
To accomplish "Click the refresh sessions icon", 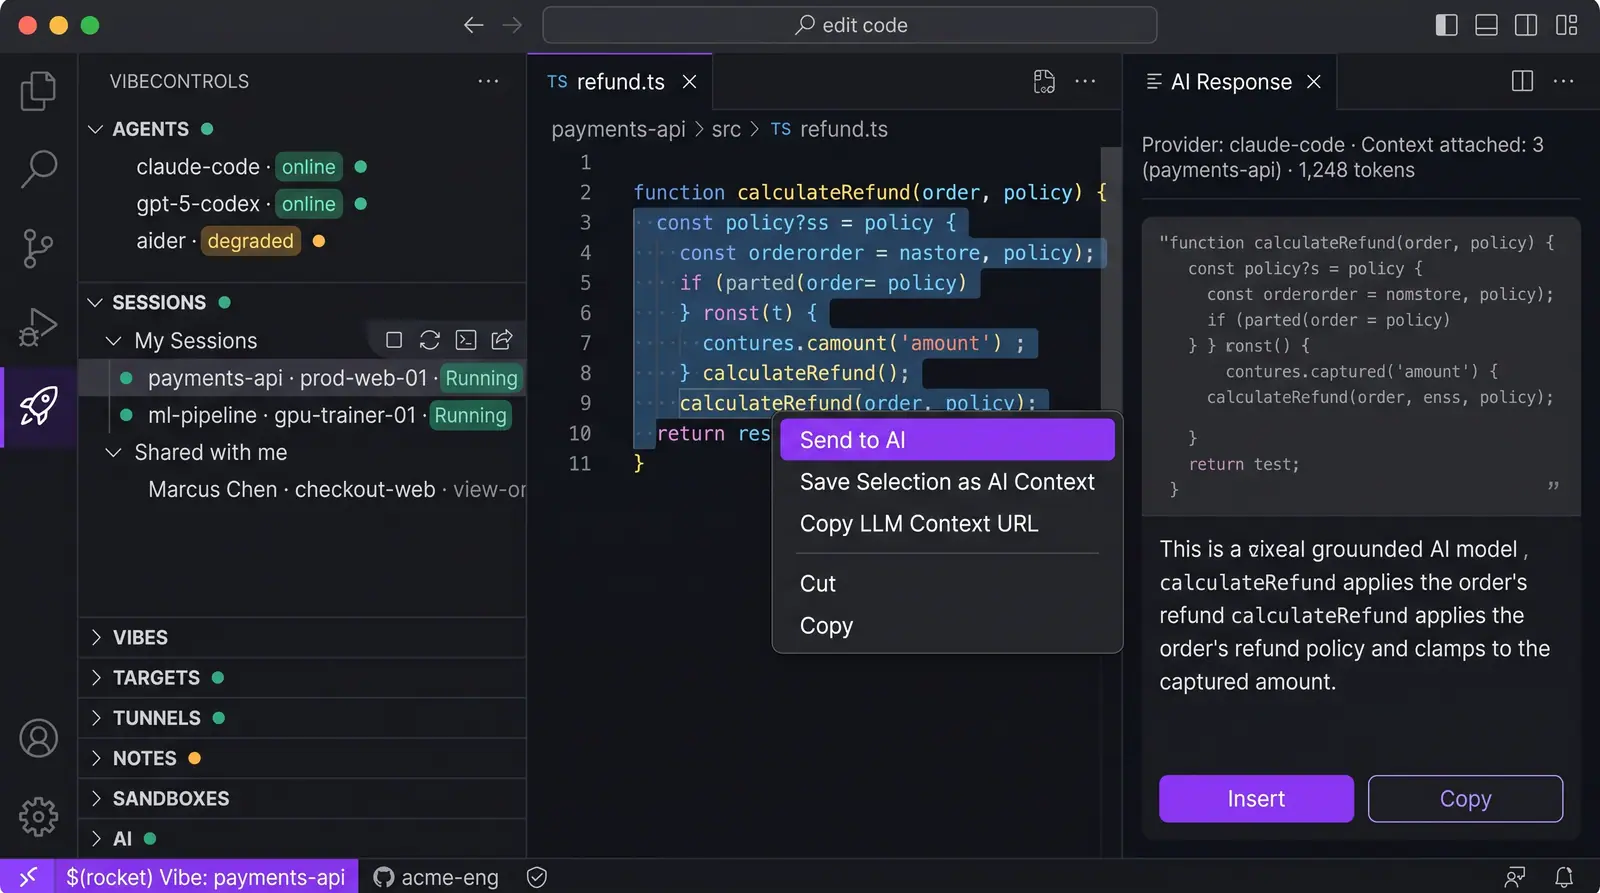I will tap(430, 340).
